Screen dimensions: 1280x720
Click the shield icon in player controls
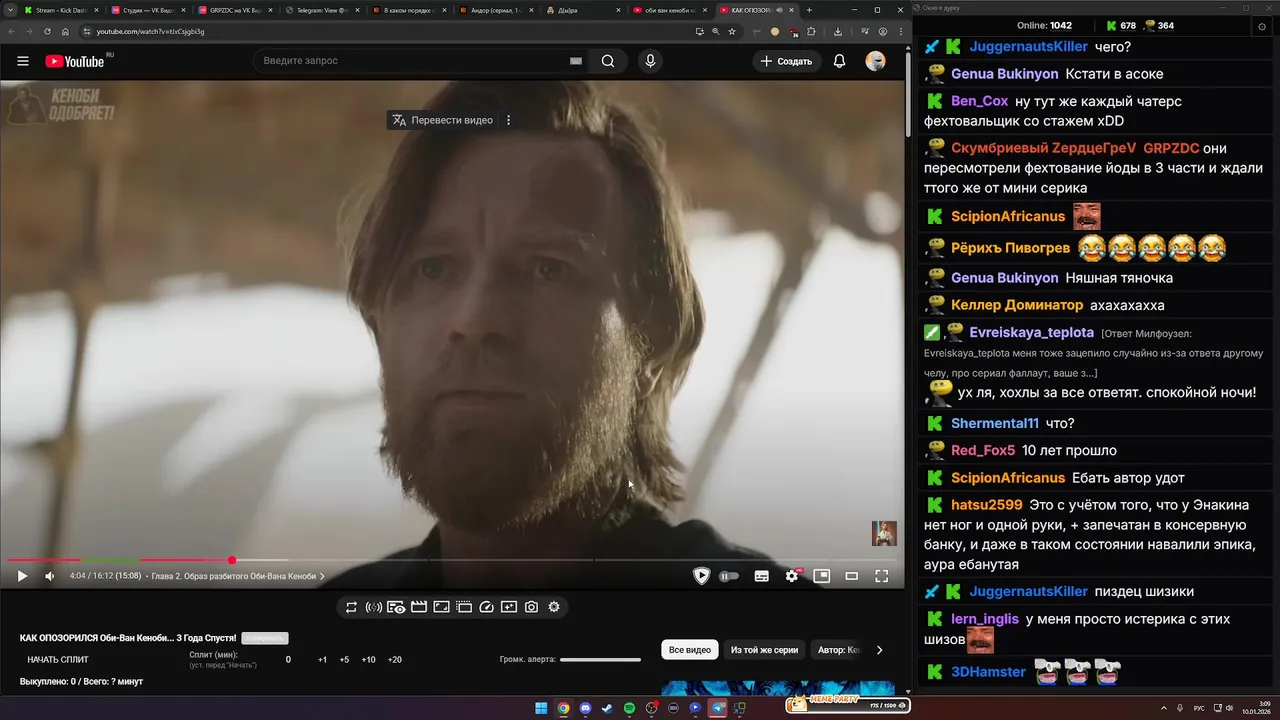point(701,576)
